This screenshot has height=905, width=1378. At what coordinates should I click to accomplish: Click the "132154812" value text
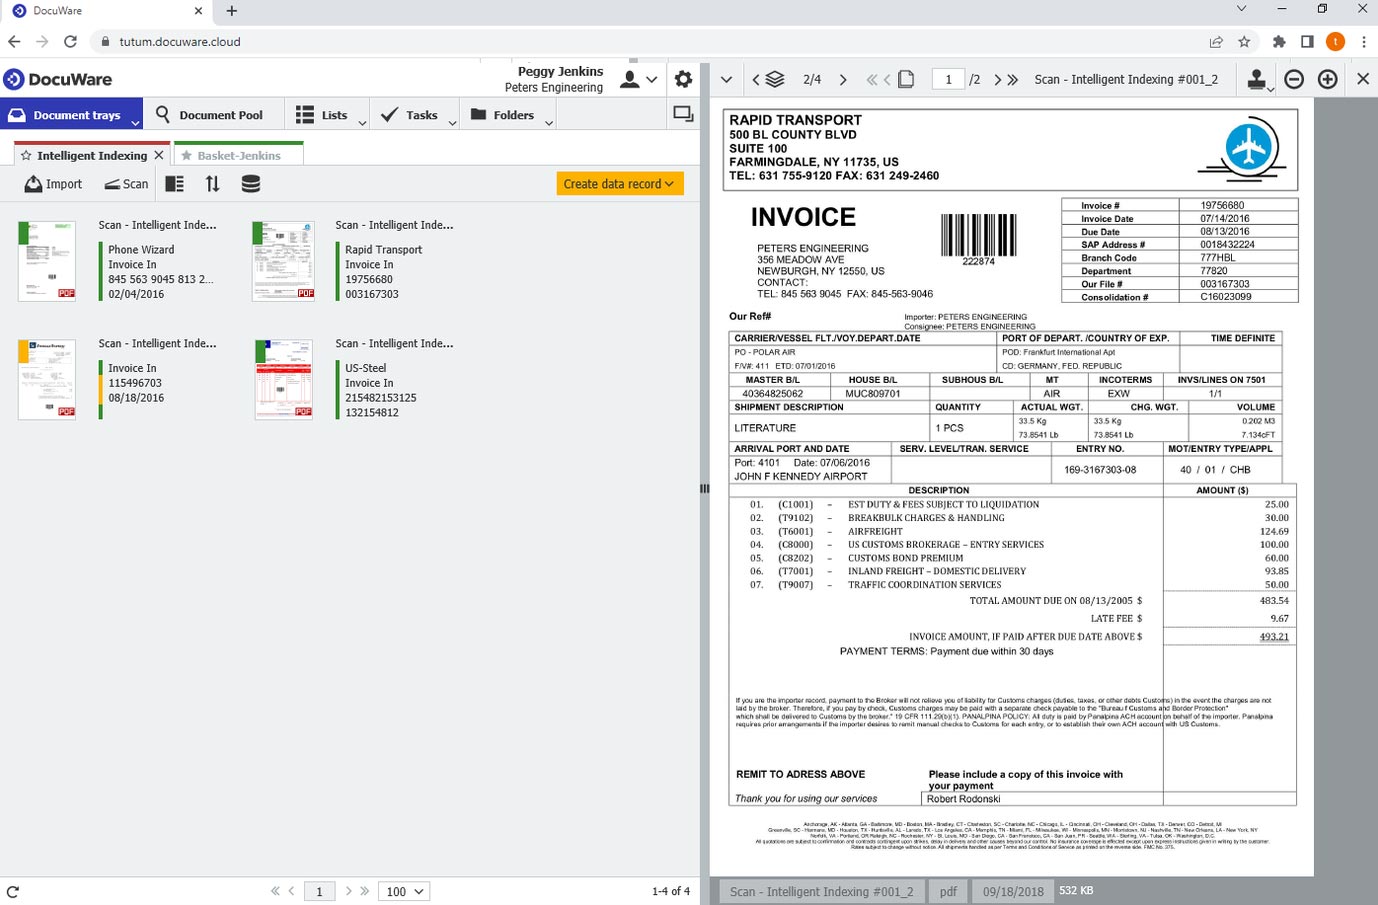372,412
